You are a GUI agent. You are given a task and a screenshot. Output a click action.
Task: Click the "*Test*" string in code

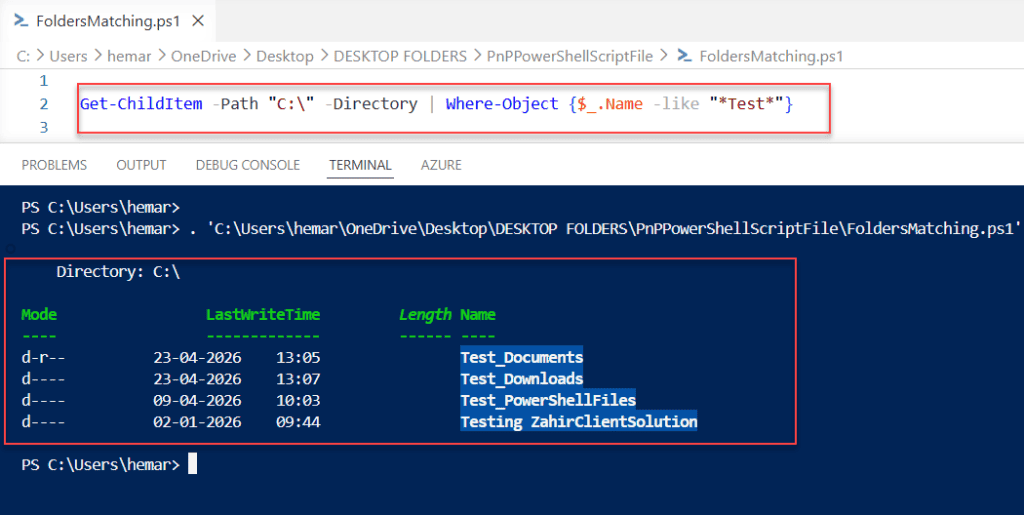746,104
